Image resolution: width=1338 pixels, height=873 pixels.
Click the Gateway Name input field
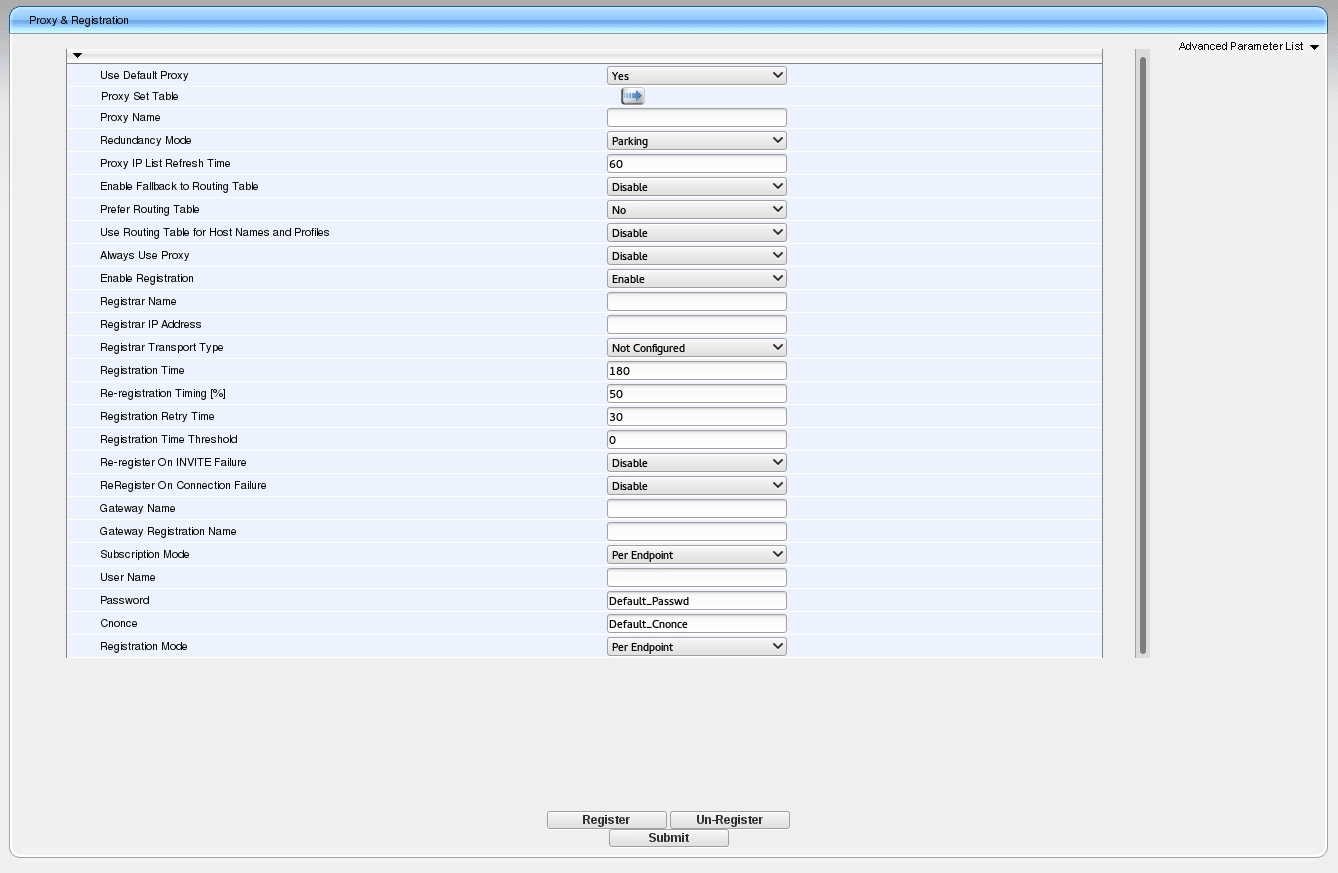[x=697, y=508]
